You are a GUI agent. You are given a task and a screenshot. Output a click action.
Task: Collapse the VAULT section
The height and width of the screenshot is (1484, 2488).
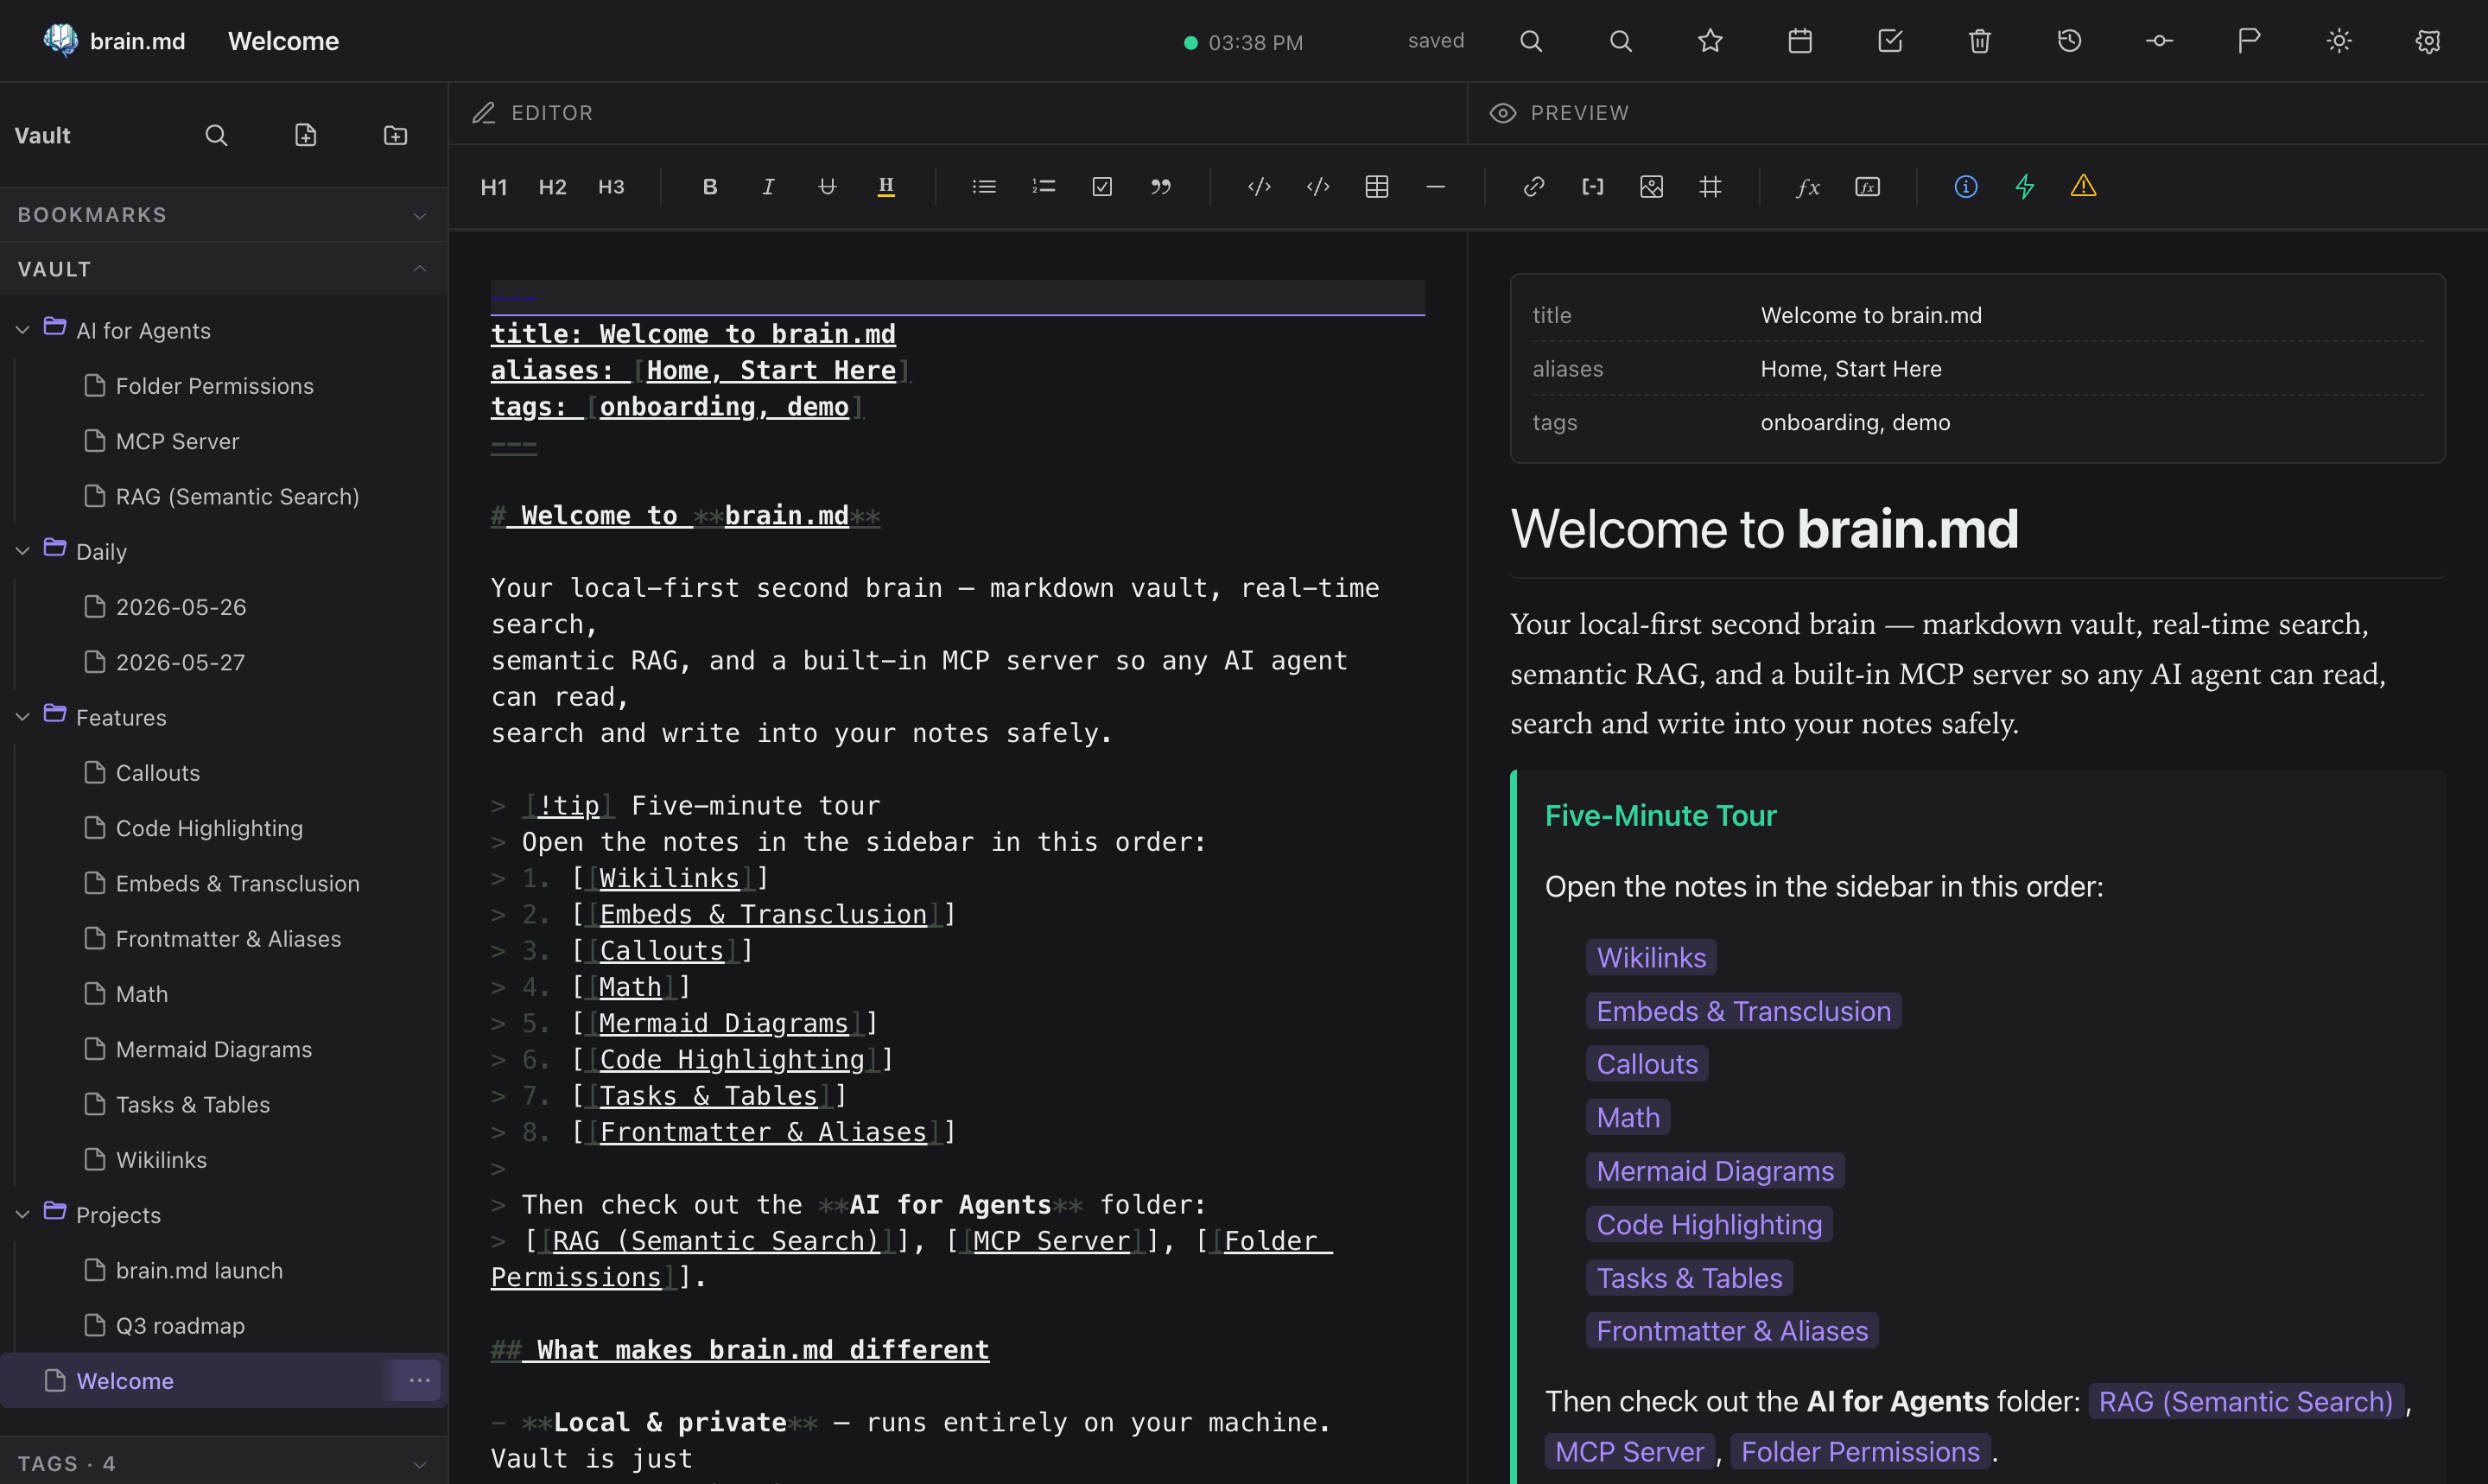click(x=224, y=269)
